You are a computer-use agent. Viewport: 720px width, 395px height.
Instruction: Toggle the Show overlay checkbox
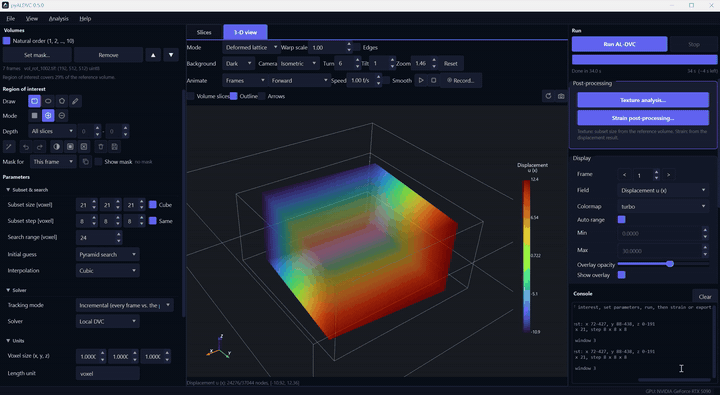click(x=622, y=275)
